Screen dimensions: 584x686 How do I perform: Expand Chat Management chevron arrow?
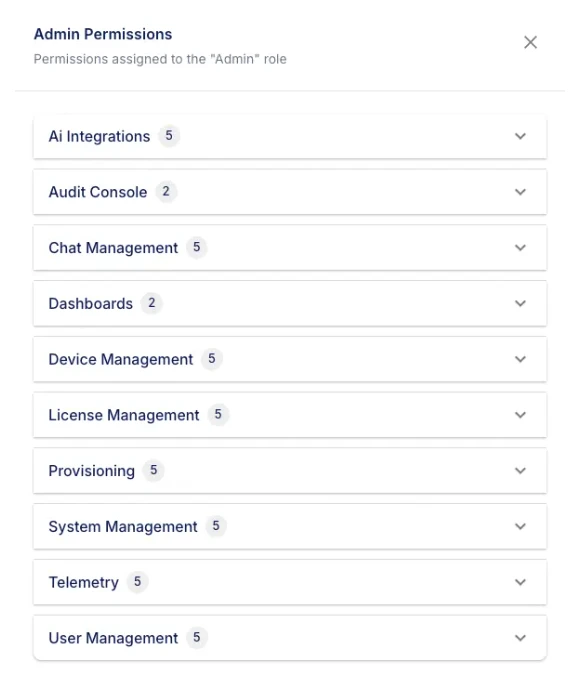pyautogui.click(x=520, y=248)
